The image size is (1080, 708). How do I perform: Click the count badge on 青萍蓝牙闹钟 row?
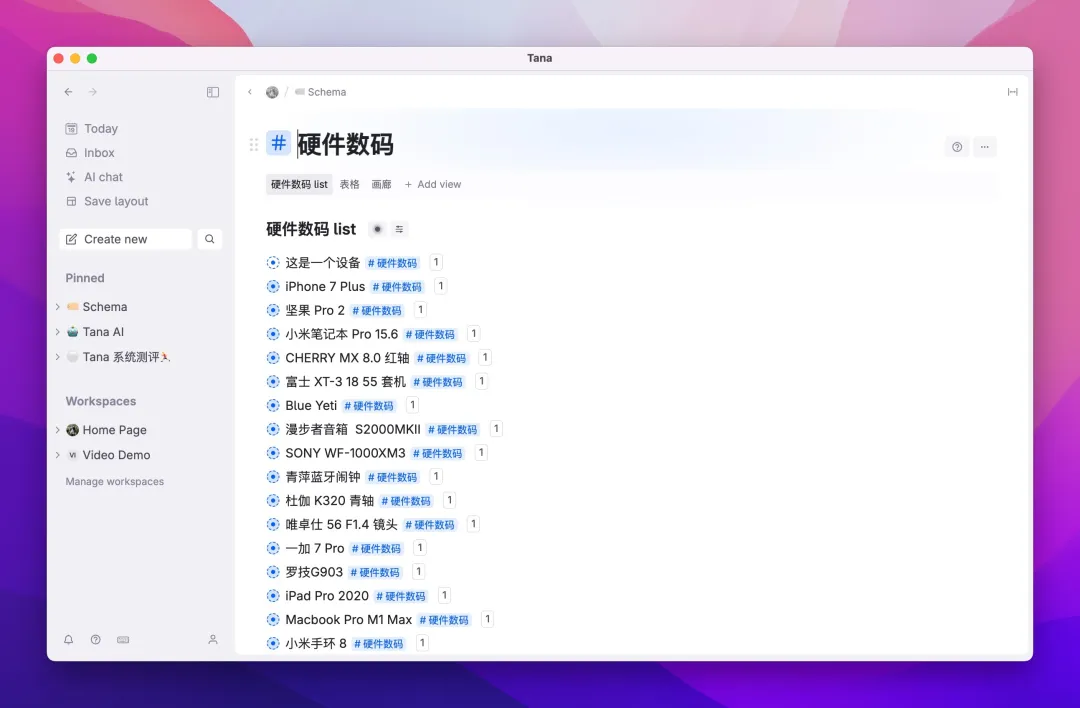436,477
